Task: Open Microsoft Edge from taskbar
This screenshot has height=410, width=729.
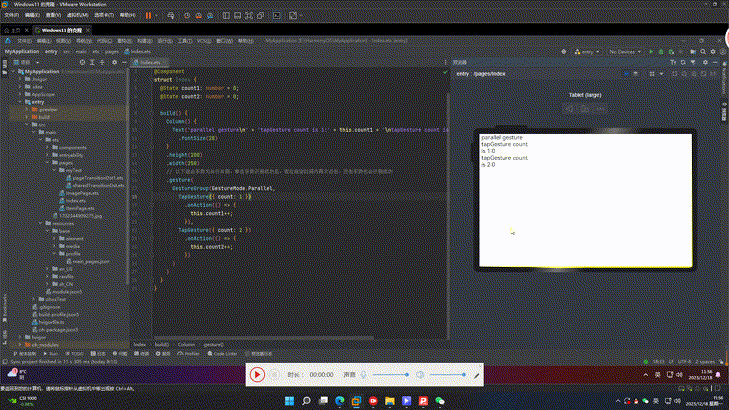Action: pyautogui.click(x=339, y=401)
